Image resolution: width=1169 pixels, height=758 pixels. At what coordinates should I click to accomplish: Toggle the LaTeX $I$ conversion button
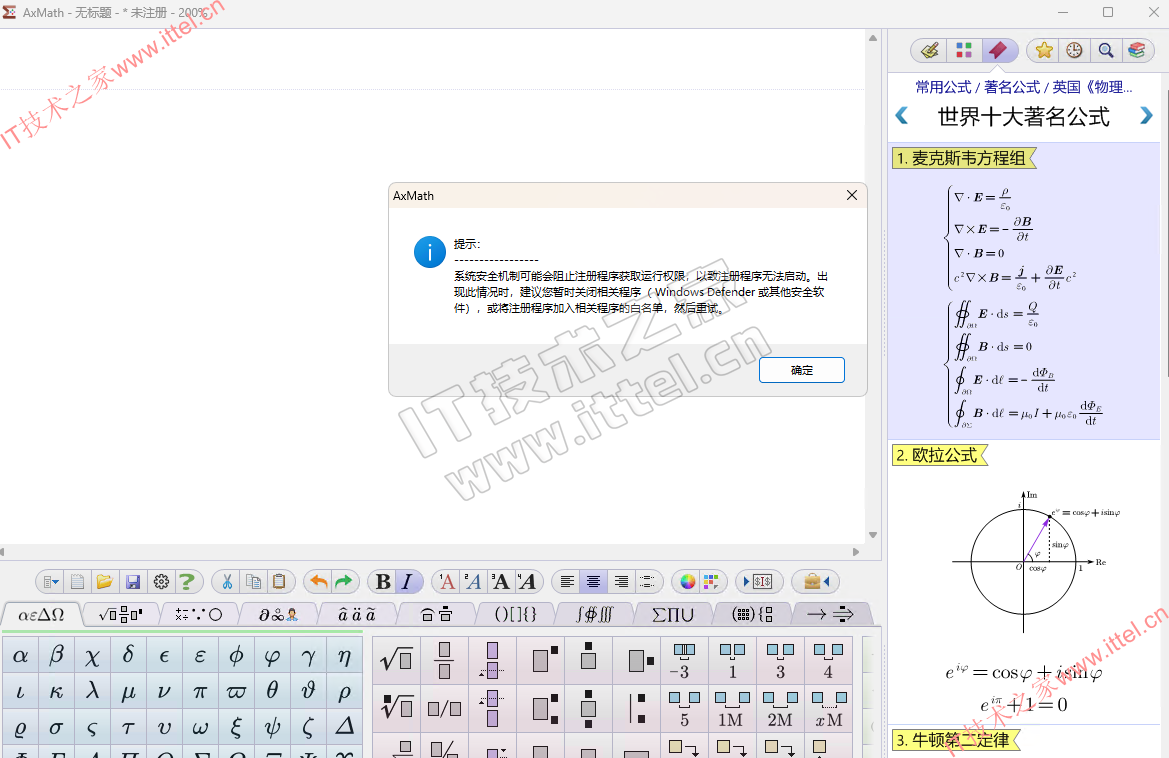tap(758, 581)
